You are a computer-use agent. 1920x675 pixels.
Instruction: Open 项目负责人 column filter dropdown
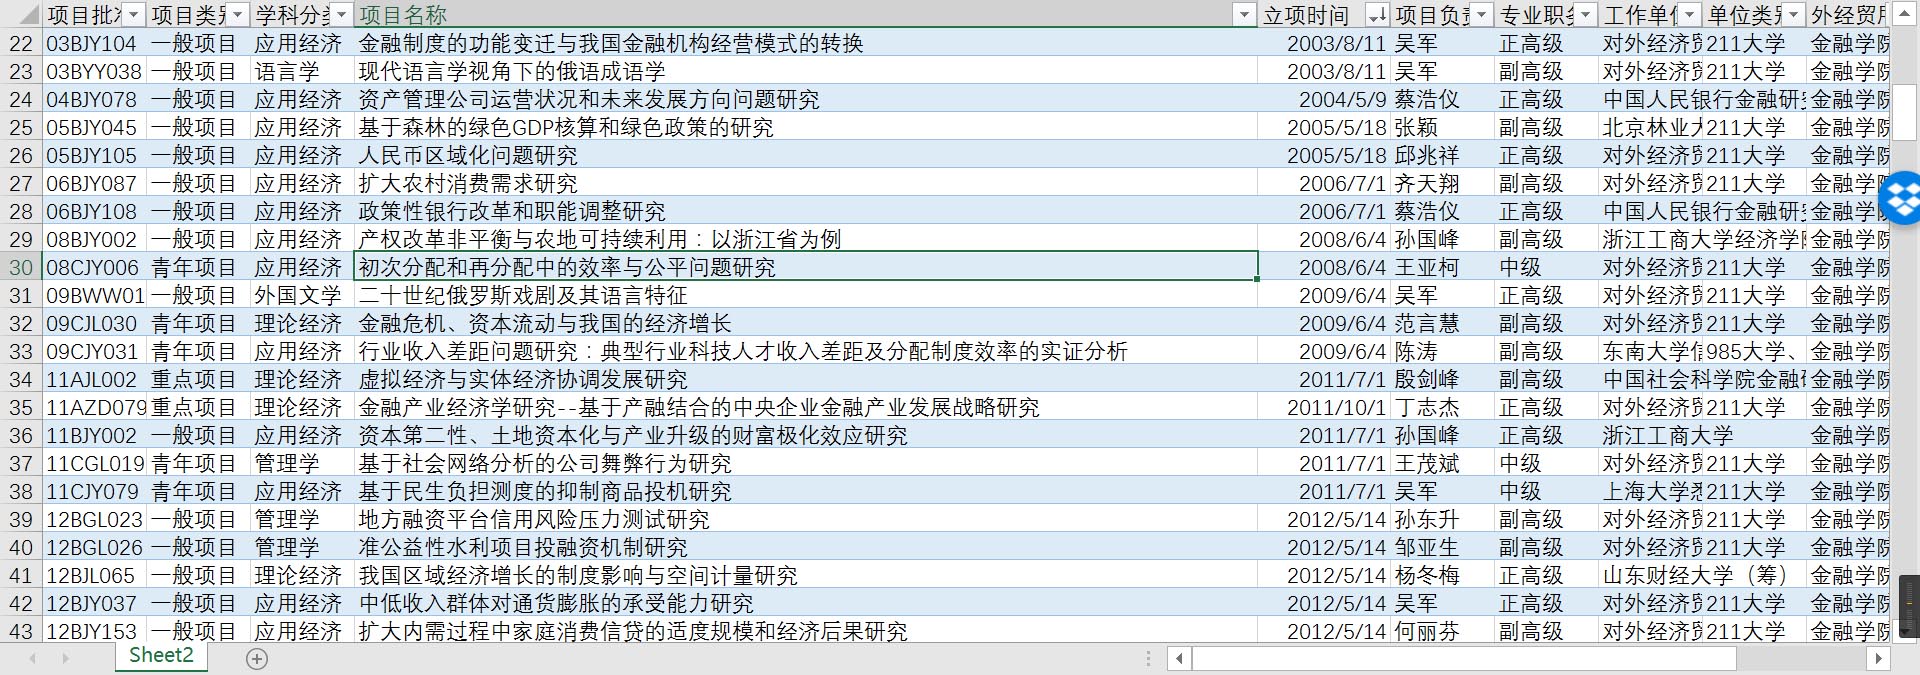click(x=1481, y=14)
